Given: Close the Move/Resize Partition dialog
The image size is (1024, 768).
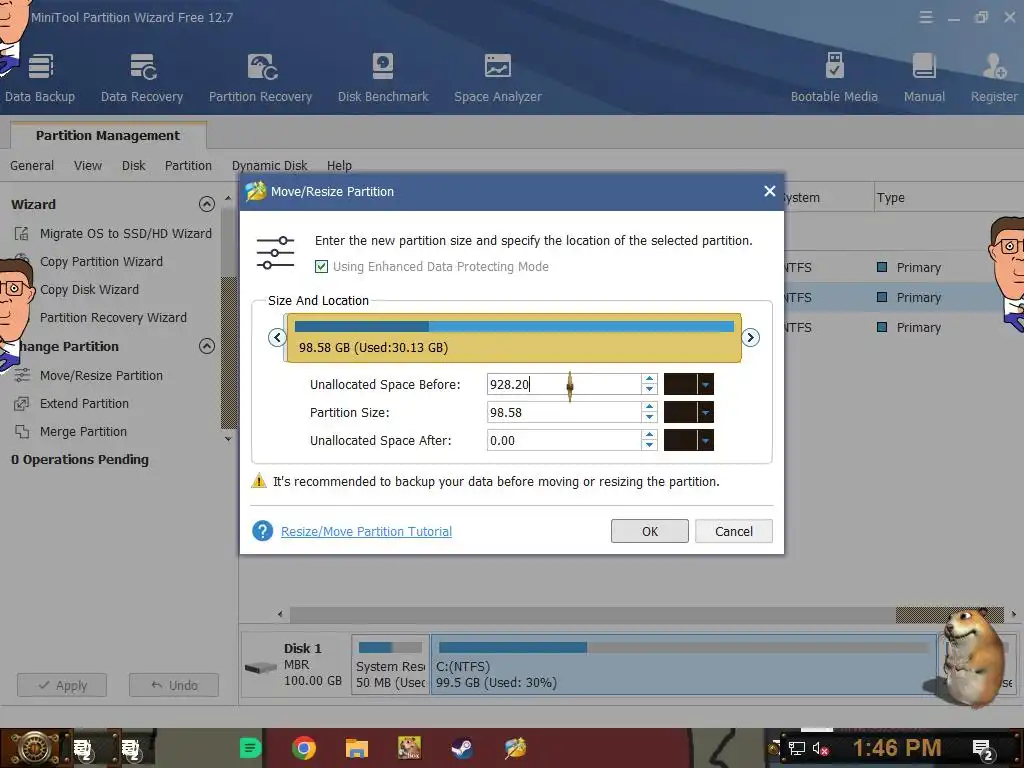Looking at the screenshot, I should pyautogui.click(x=769, y=191).
